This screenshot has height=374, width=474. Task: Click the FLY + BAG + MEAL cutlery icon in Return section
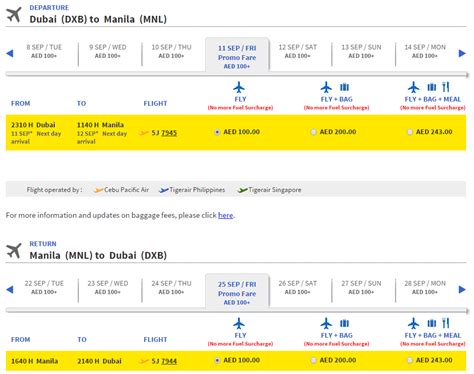[446, 323]
